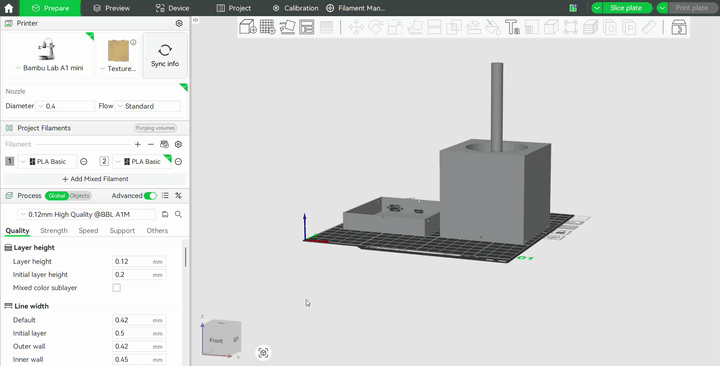Click the plus icon to add filament
The width and height of the screenshot is (720, 366).
click(x=138, y=144)
